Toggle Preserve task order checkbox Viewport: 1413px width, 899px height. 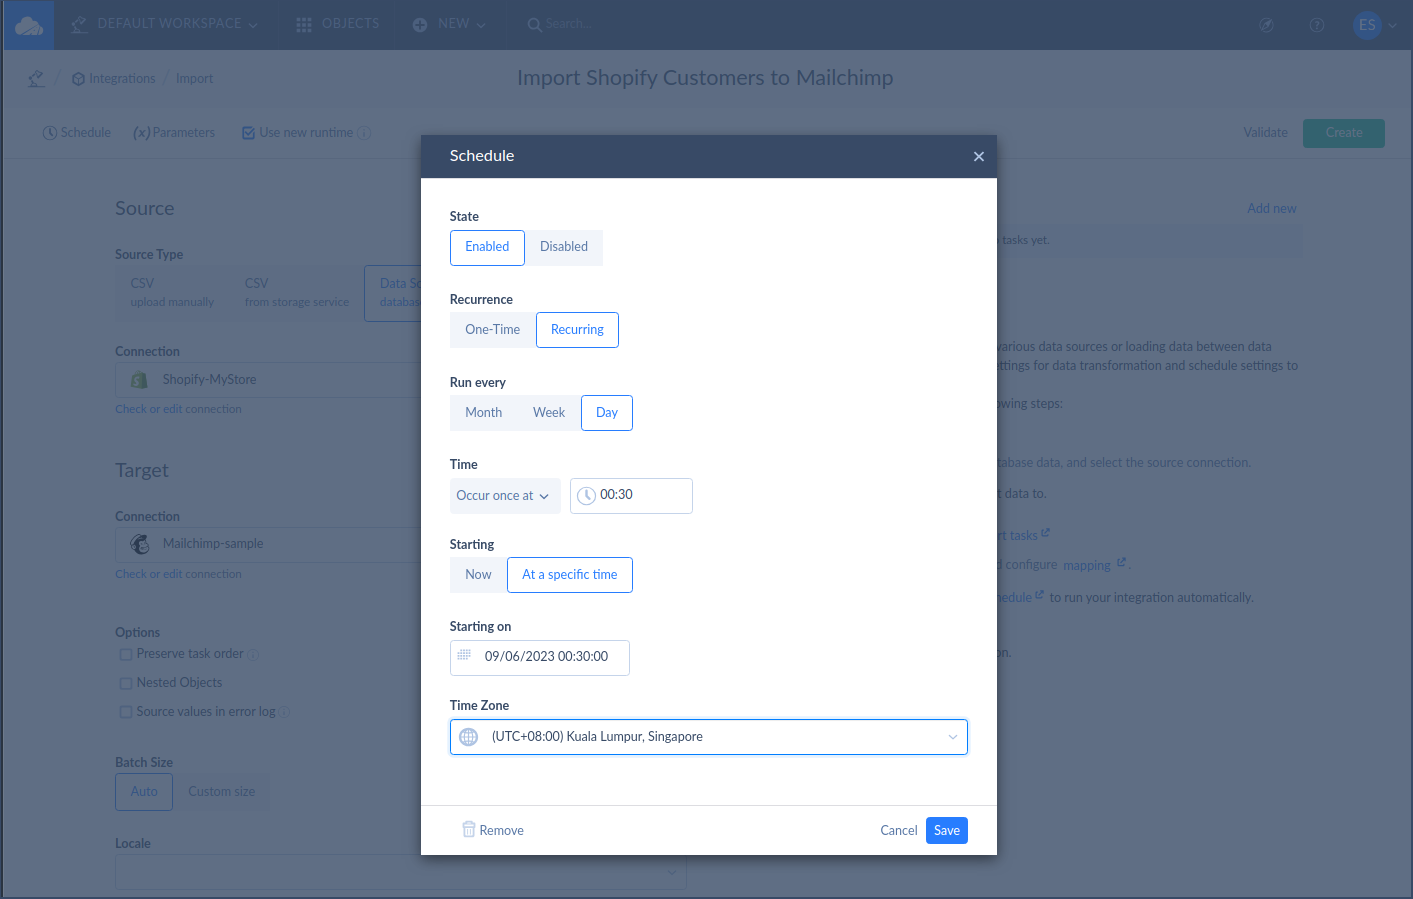click(x=126, y=654)
